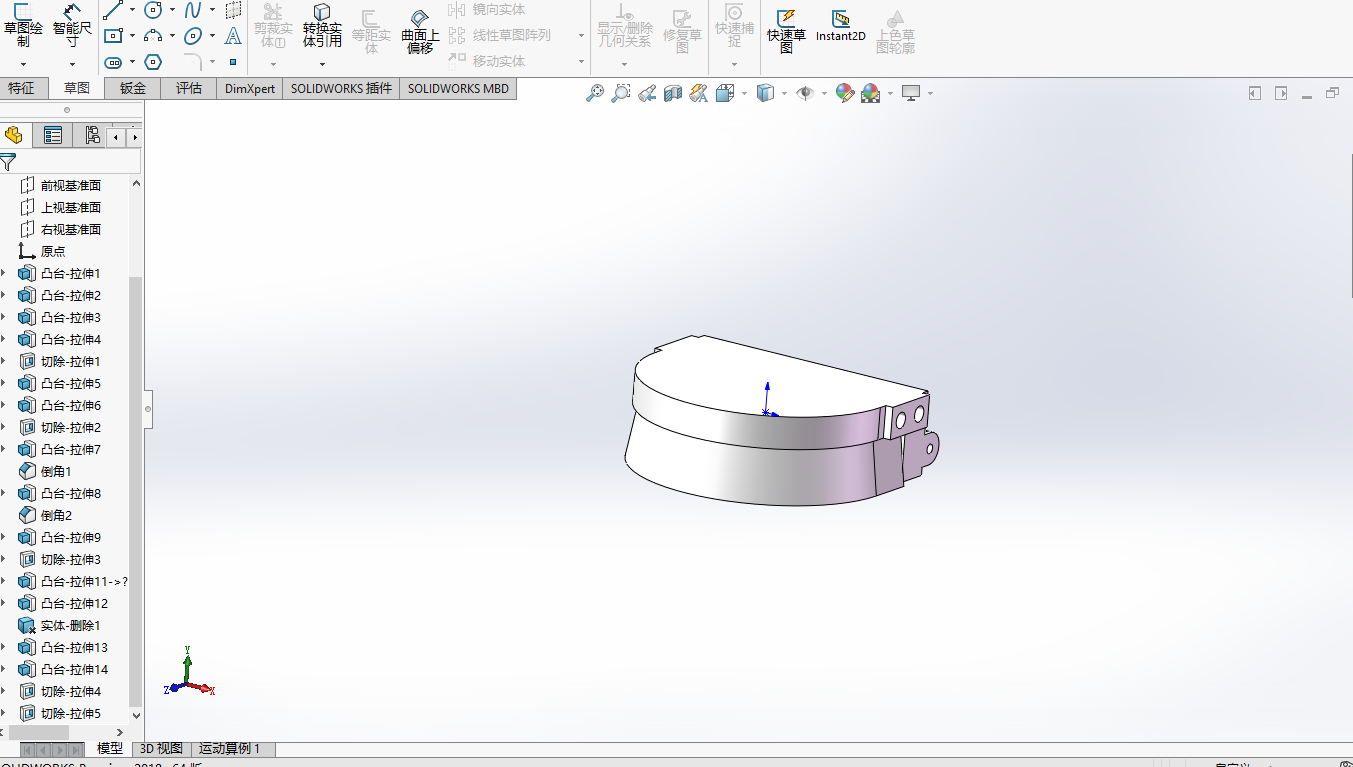Switch to the 特征 (Features) tab
Viewport: 1353px width, 767px height.
point(21,88)
